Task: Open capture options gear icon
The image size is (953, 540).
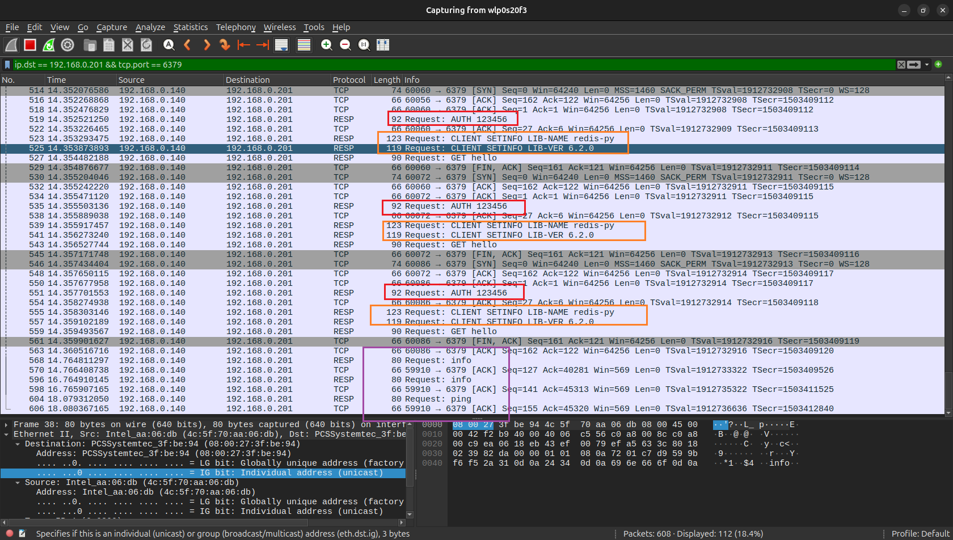Action: pos(68,45)
